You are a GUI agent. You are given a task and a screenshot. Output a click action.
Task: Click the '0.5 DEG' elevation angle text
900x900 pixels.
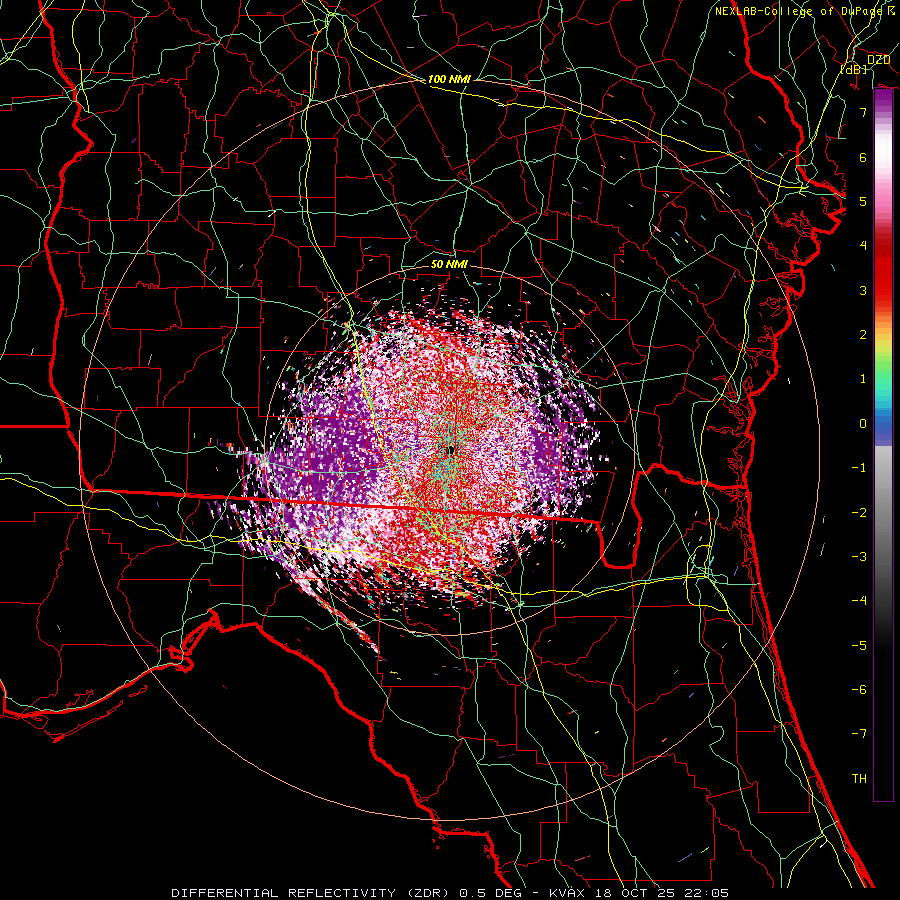pyautogui.click(x=490, y=893)
